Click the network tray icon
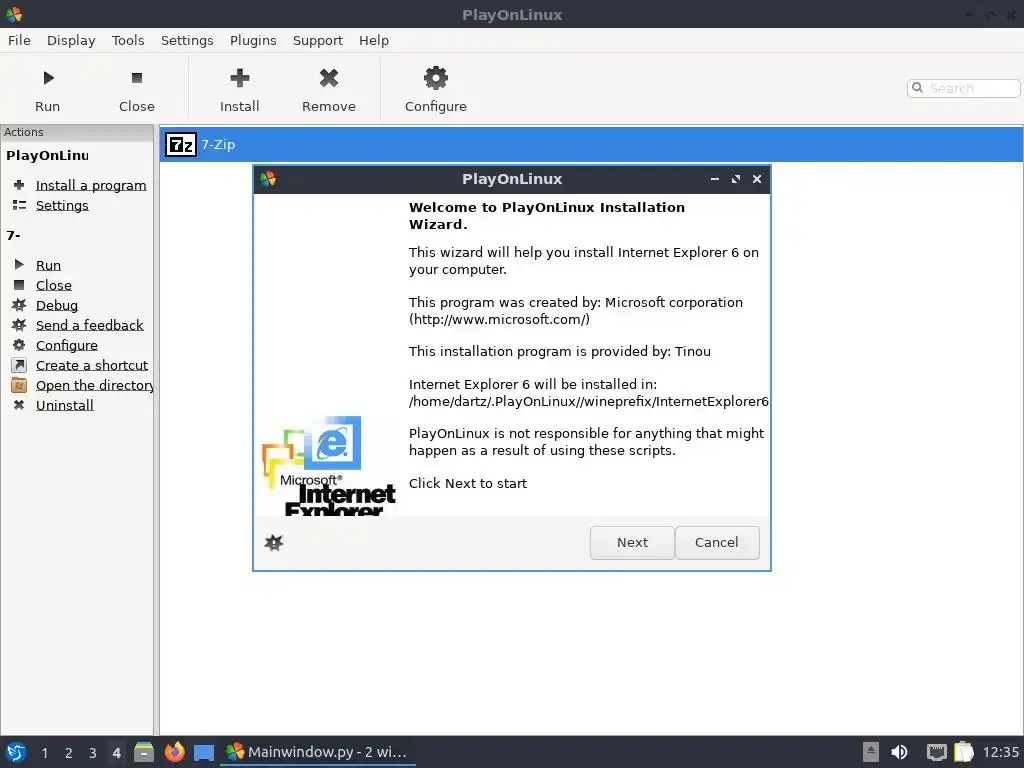Image resolution: width=1024 pixels, height=768 pixels. [x=936, y=752]
